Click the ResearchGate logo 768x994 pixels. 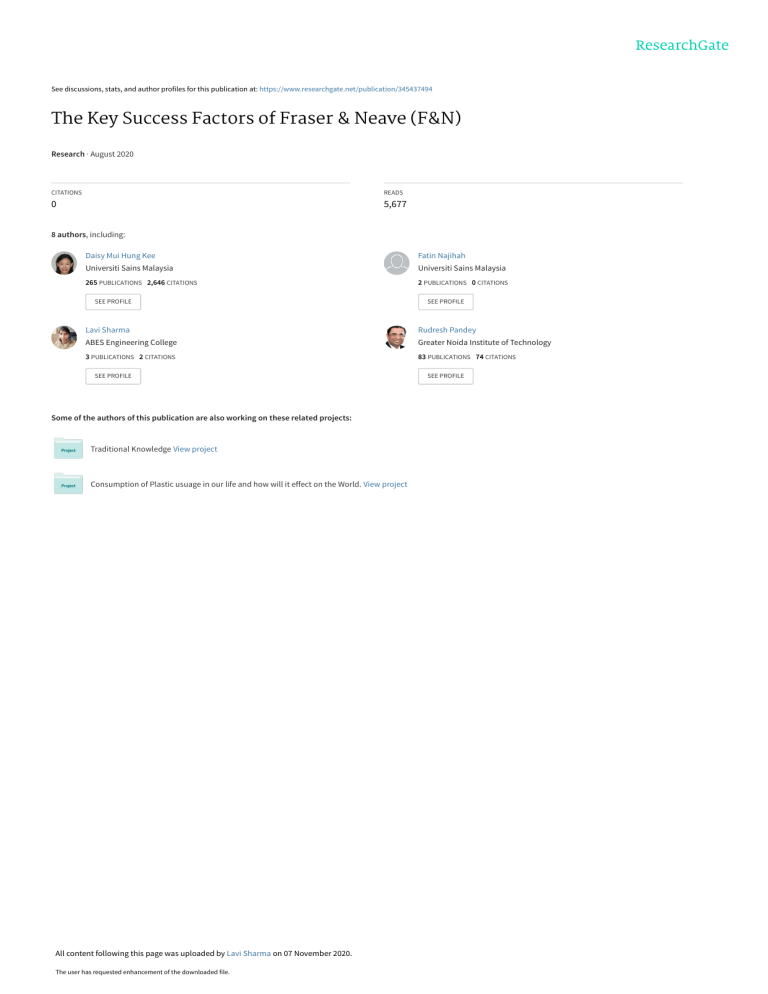click(x=684, y=45)
